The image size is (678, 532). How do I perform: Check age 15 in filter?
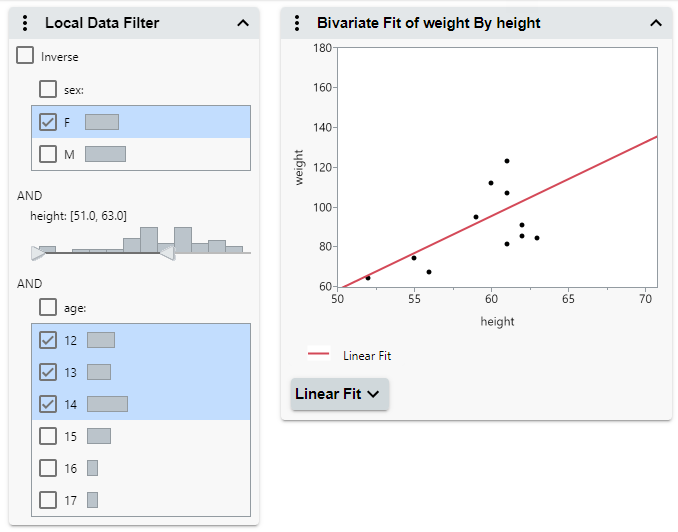point(48,436)
